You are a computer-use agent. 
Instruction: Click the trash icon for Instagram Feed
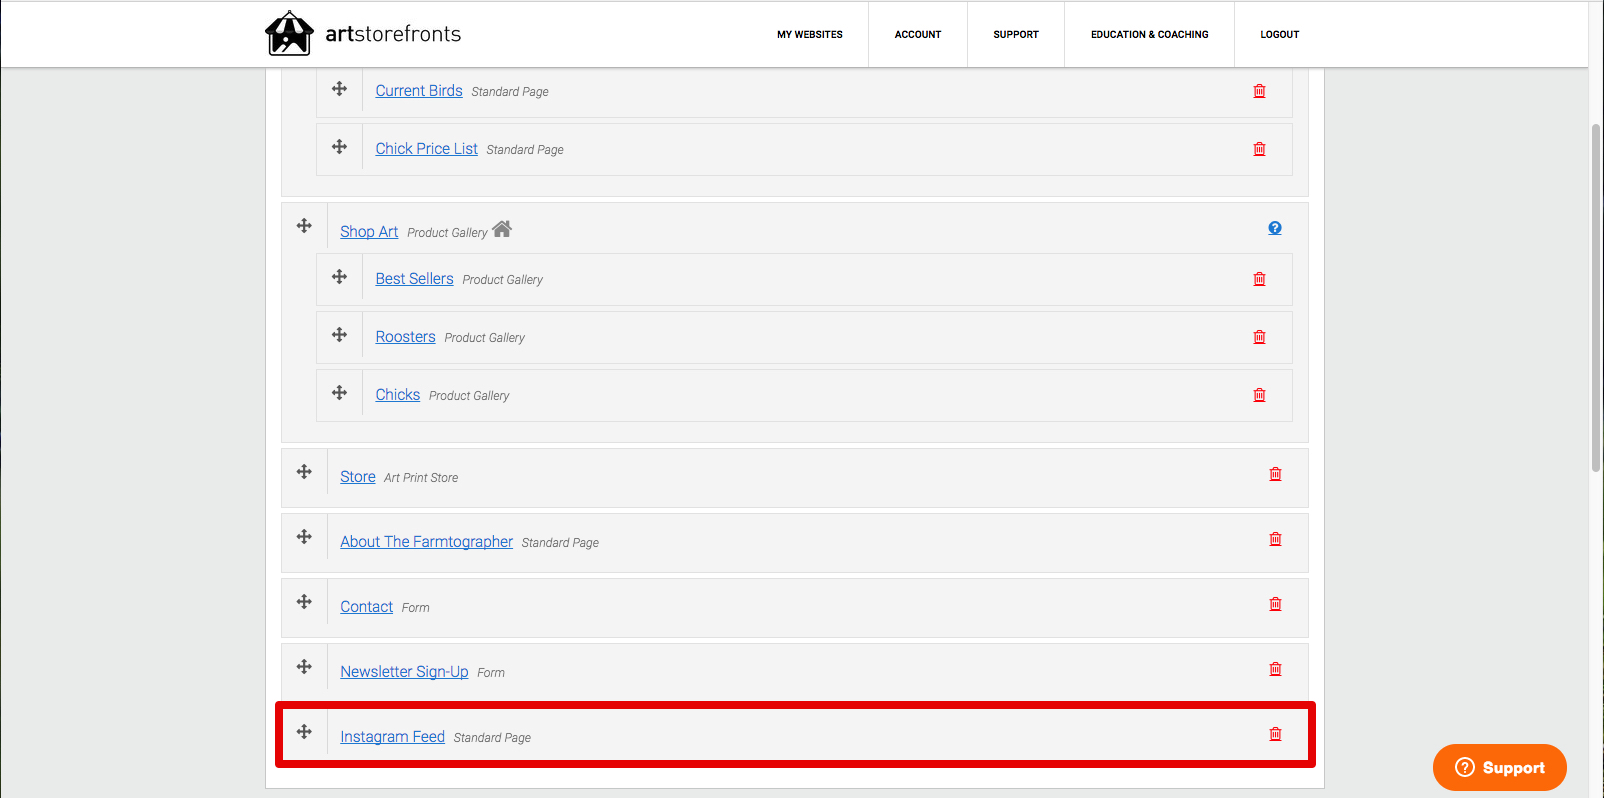tap(1275, 734)
